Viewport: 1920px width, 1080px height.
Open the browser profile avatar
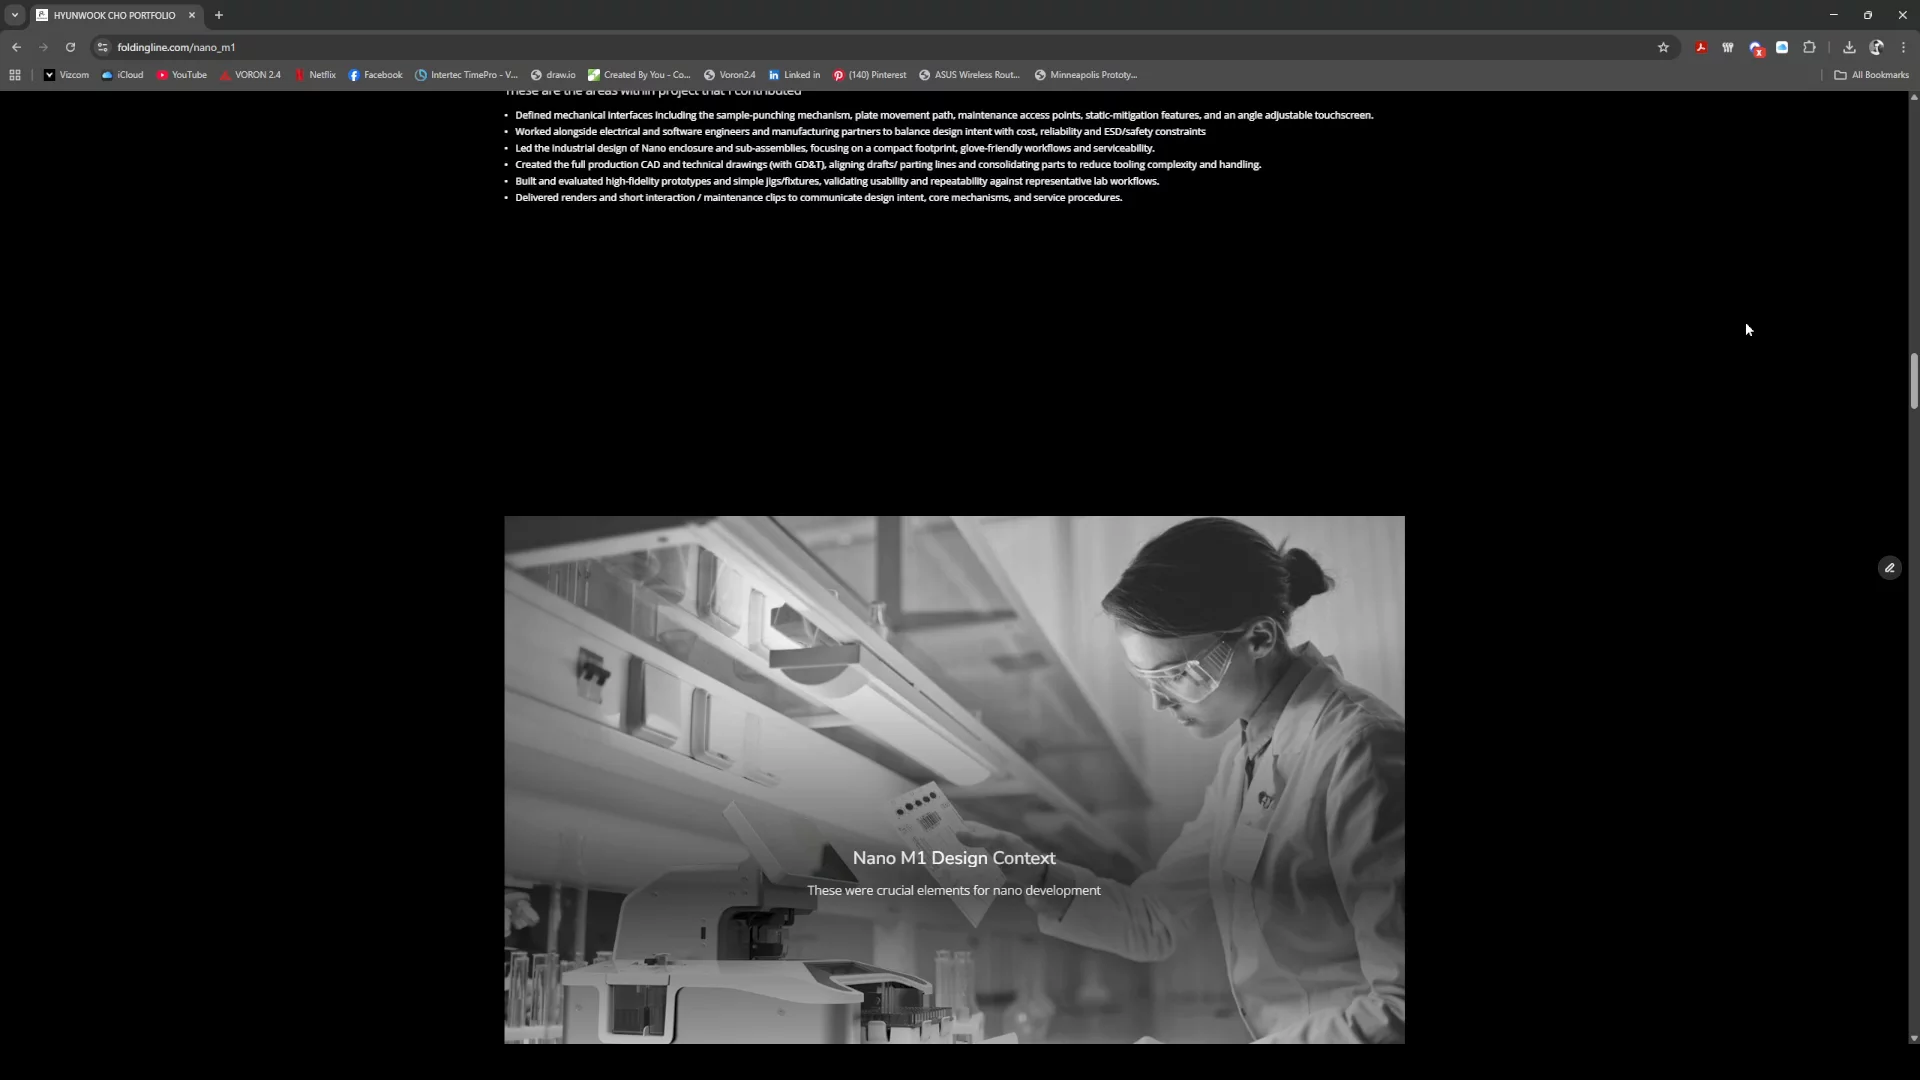(x=1876, y=47)
